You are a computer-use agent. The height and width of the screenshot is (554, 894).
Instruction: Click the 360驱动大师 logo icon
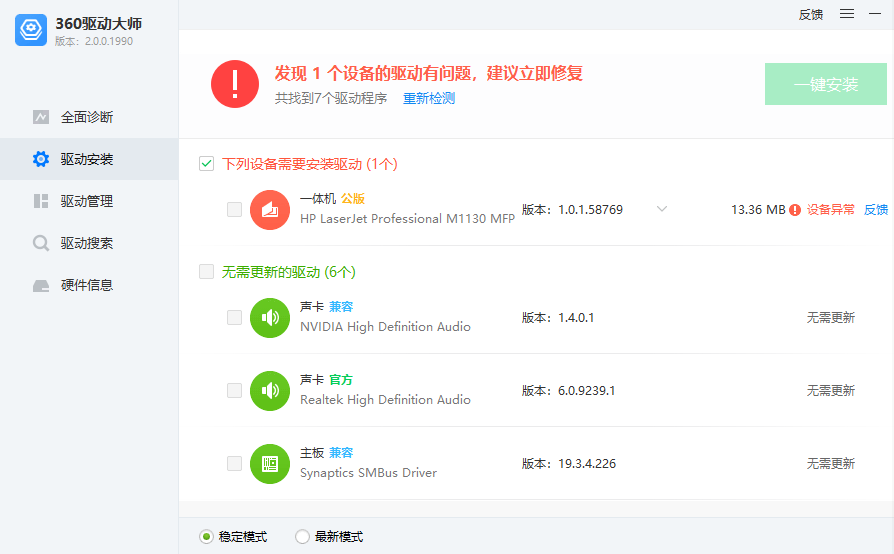point(31,30)
